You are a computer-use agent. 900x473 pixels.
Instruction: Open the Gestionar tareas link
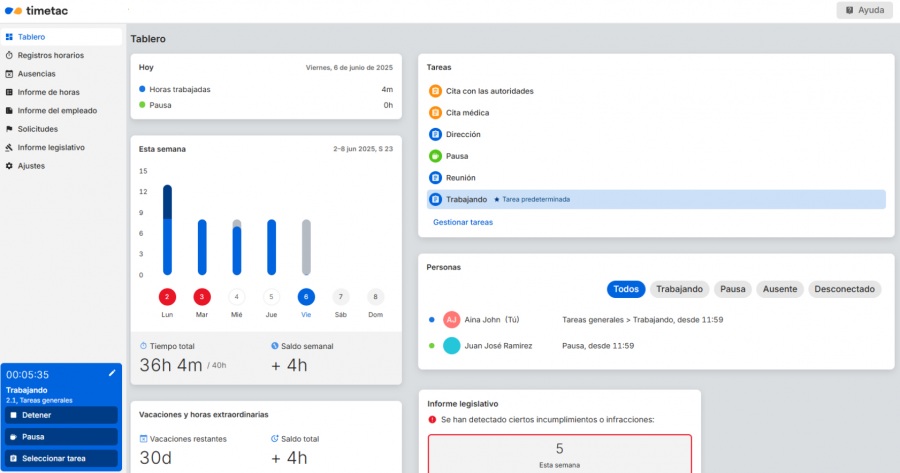463,222
